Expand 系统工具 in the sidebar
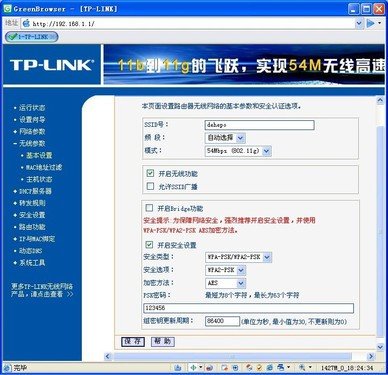The image size is (388, 375). [32, 263]
